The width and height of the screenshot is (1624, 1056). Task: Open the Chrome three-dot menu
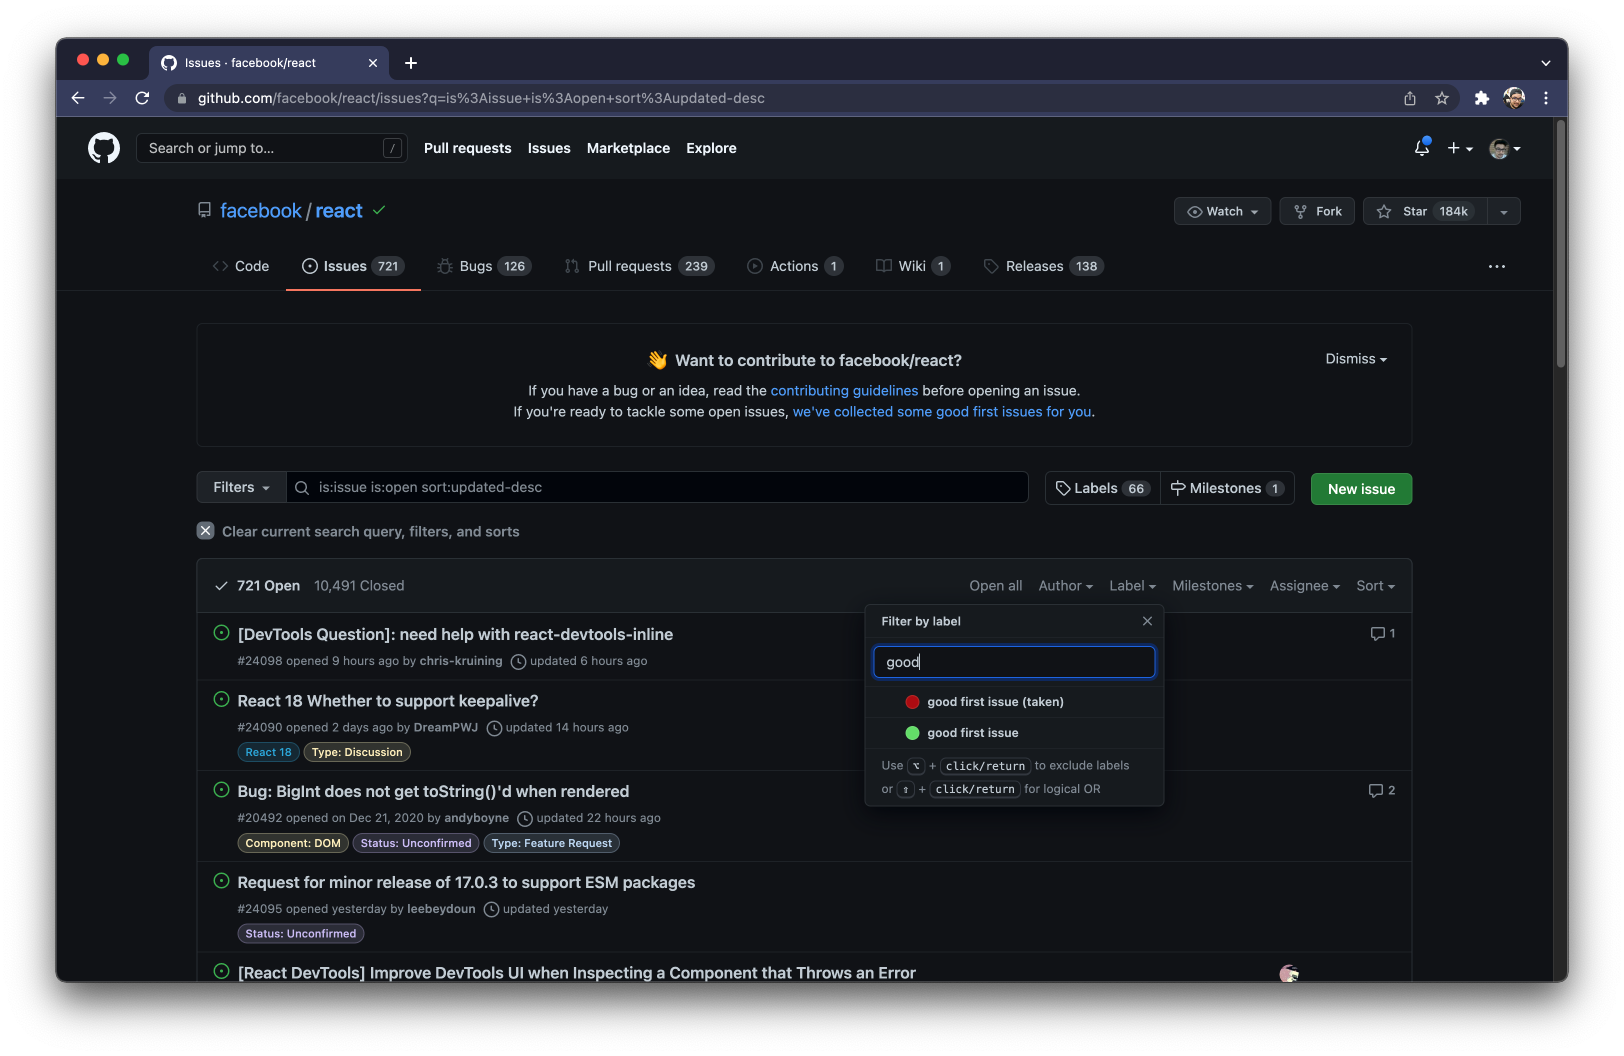(1546, 98)
